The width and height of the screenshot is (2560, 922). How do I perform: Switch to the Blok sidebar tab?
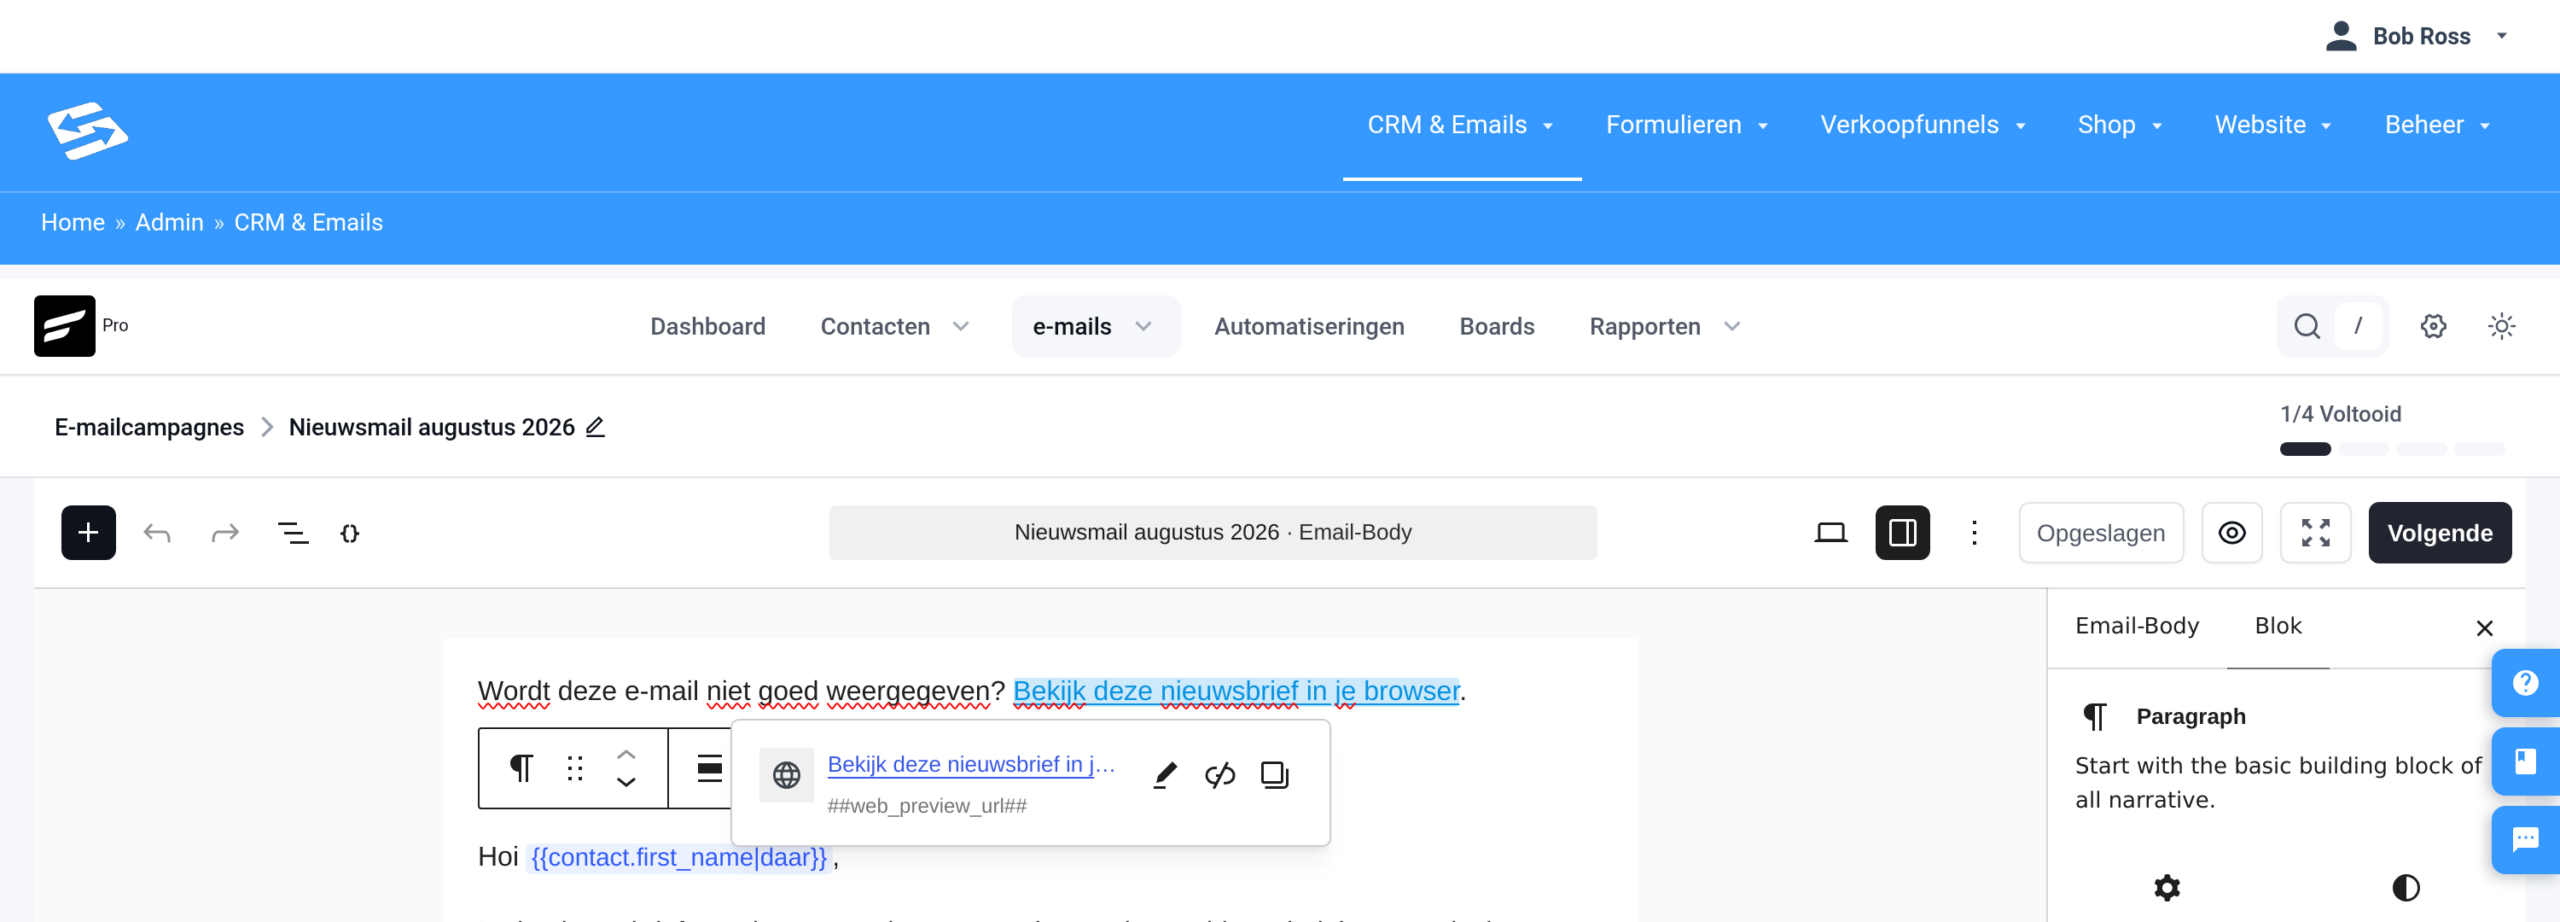[2278, 626]
